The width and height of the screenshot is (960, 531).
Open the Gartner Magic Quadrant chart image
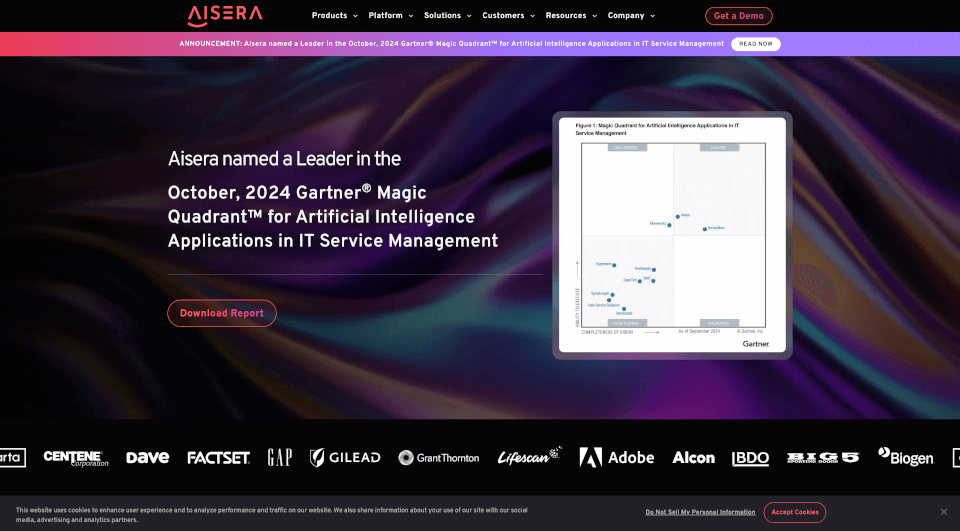[x=672, y=235]
